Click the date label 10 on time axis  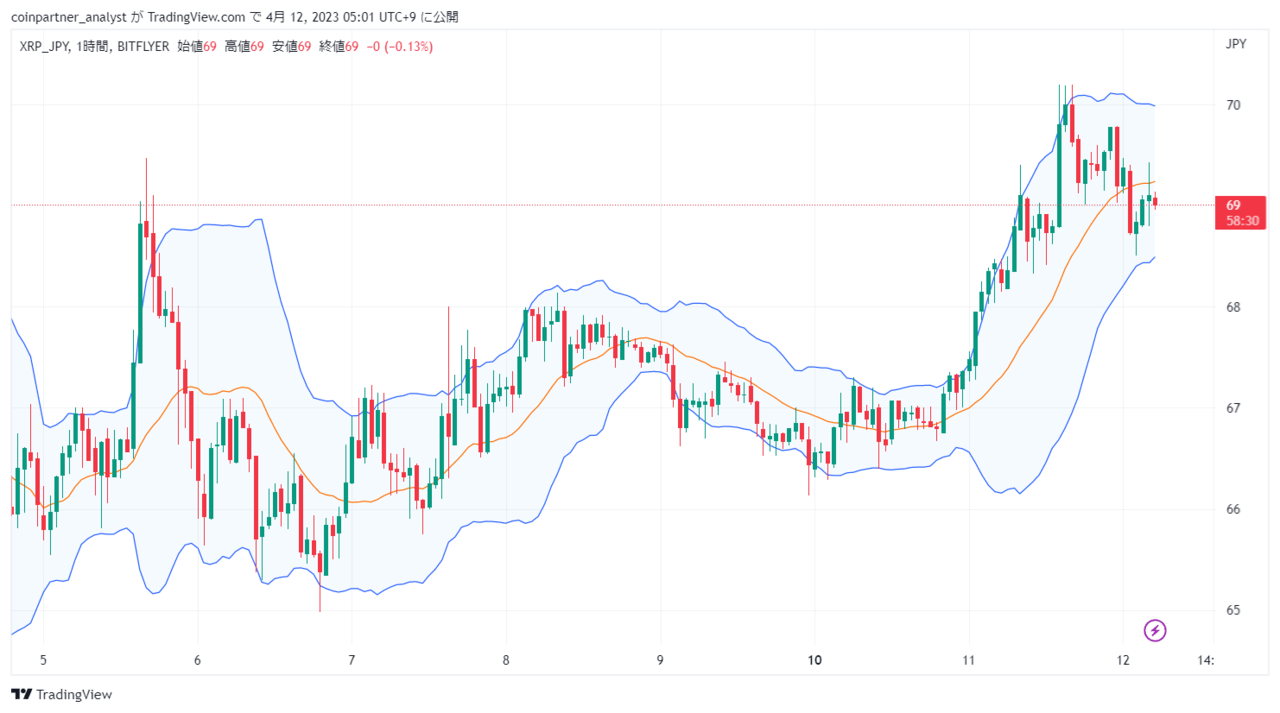coord(814,660)
